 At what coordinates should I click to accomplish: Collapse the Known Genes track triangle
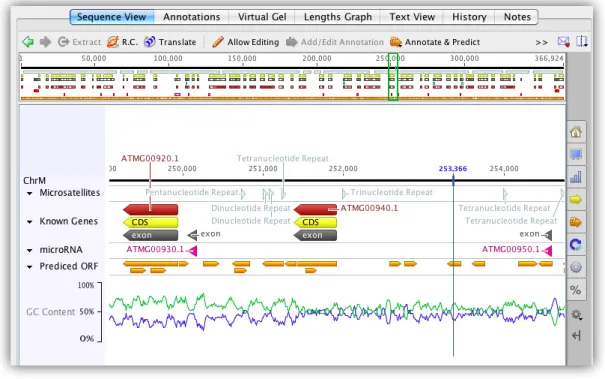[x=30, y=222]
